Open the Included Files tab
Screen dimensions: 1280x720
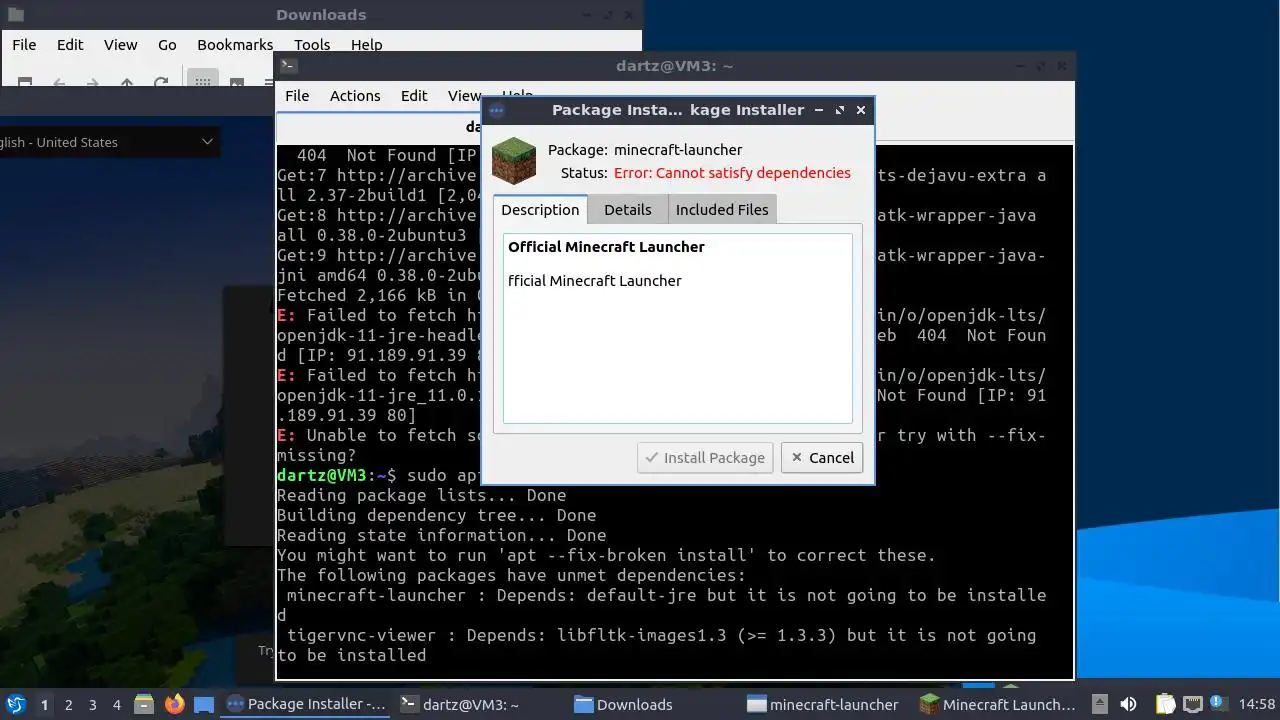point(722,209)
